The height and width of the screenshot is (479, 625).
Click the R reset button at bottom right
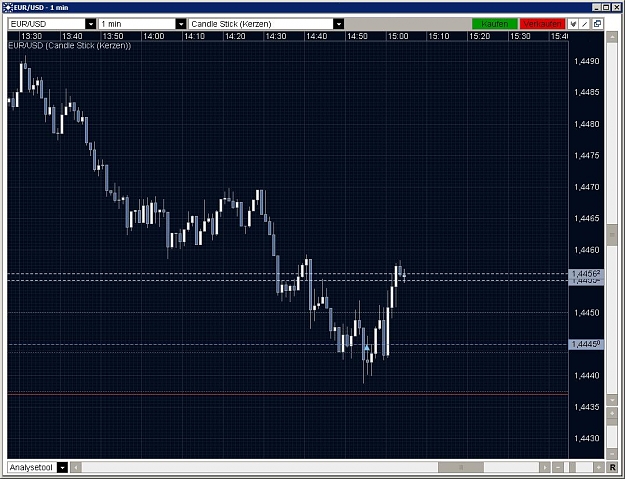pos(613,467)
